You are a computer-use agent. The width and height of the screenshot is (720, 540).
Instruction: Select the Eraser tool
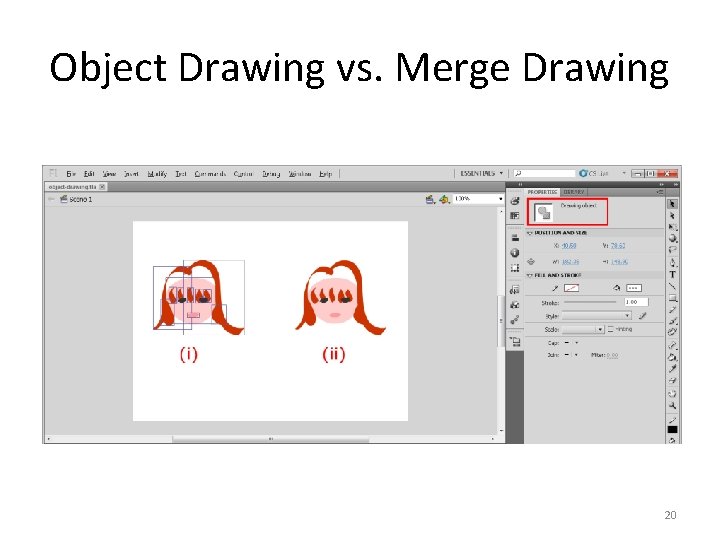point(672,381)
